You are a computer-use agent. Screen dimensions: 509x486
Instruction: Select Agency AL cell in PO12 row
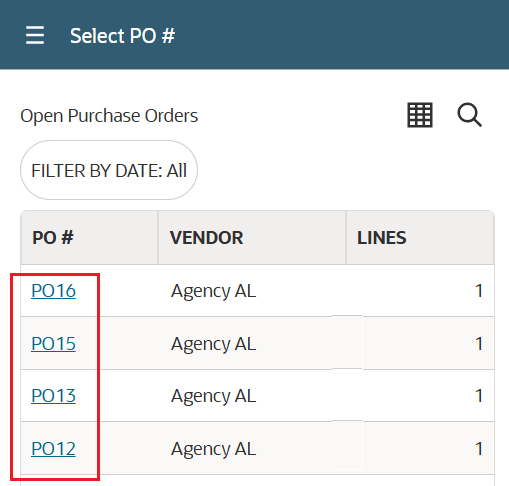tap(213, 449)
